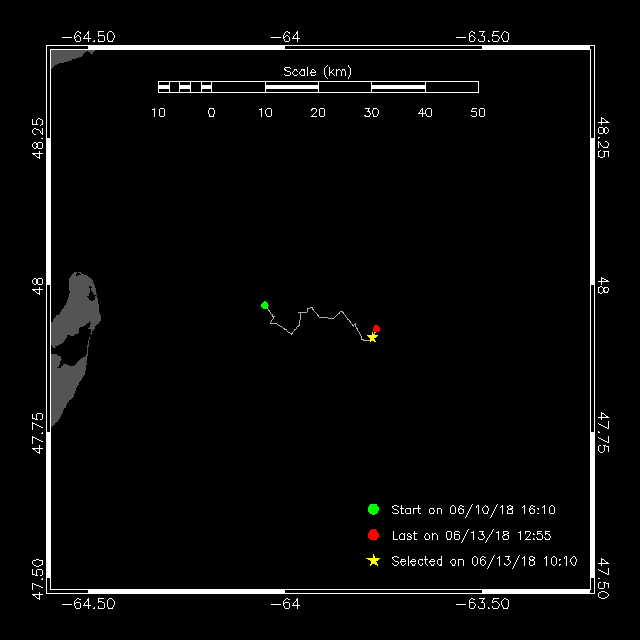640x640 pixels.
Task: Click the 'Scale (km)' title
Action: 317,72
